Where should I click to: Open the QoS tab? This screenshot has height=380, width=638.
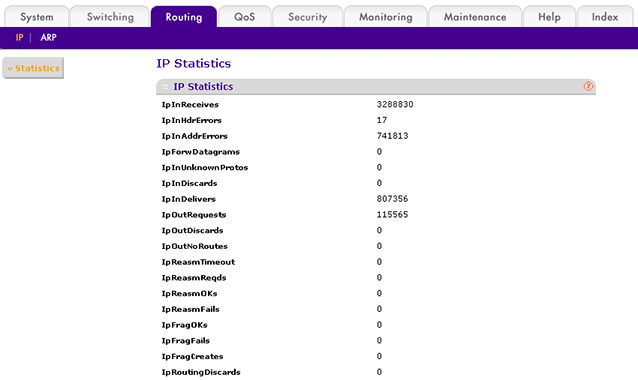point(245,17)
